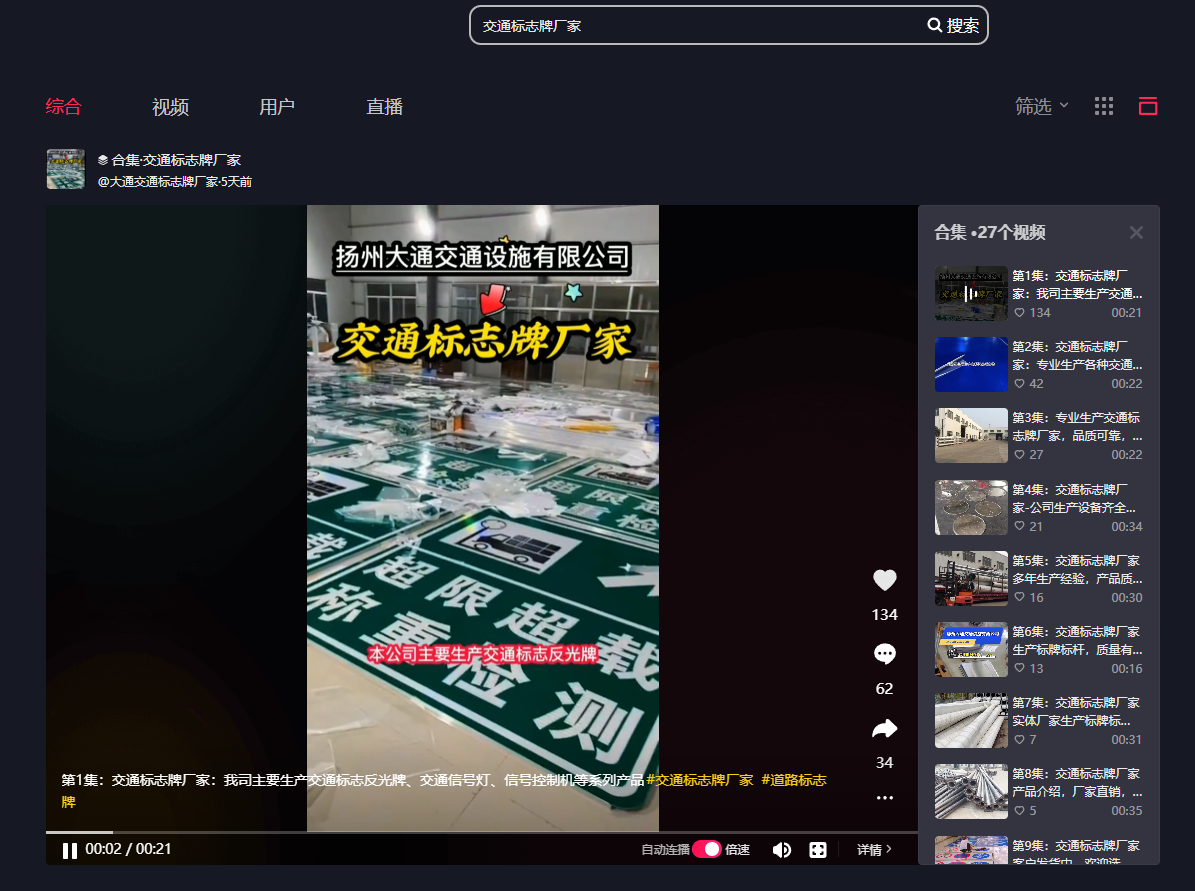Select 第9集 title in collection list
The width and height of the screenshot is (1195, 891).
tap(1078, 852)
